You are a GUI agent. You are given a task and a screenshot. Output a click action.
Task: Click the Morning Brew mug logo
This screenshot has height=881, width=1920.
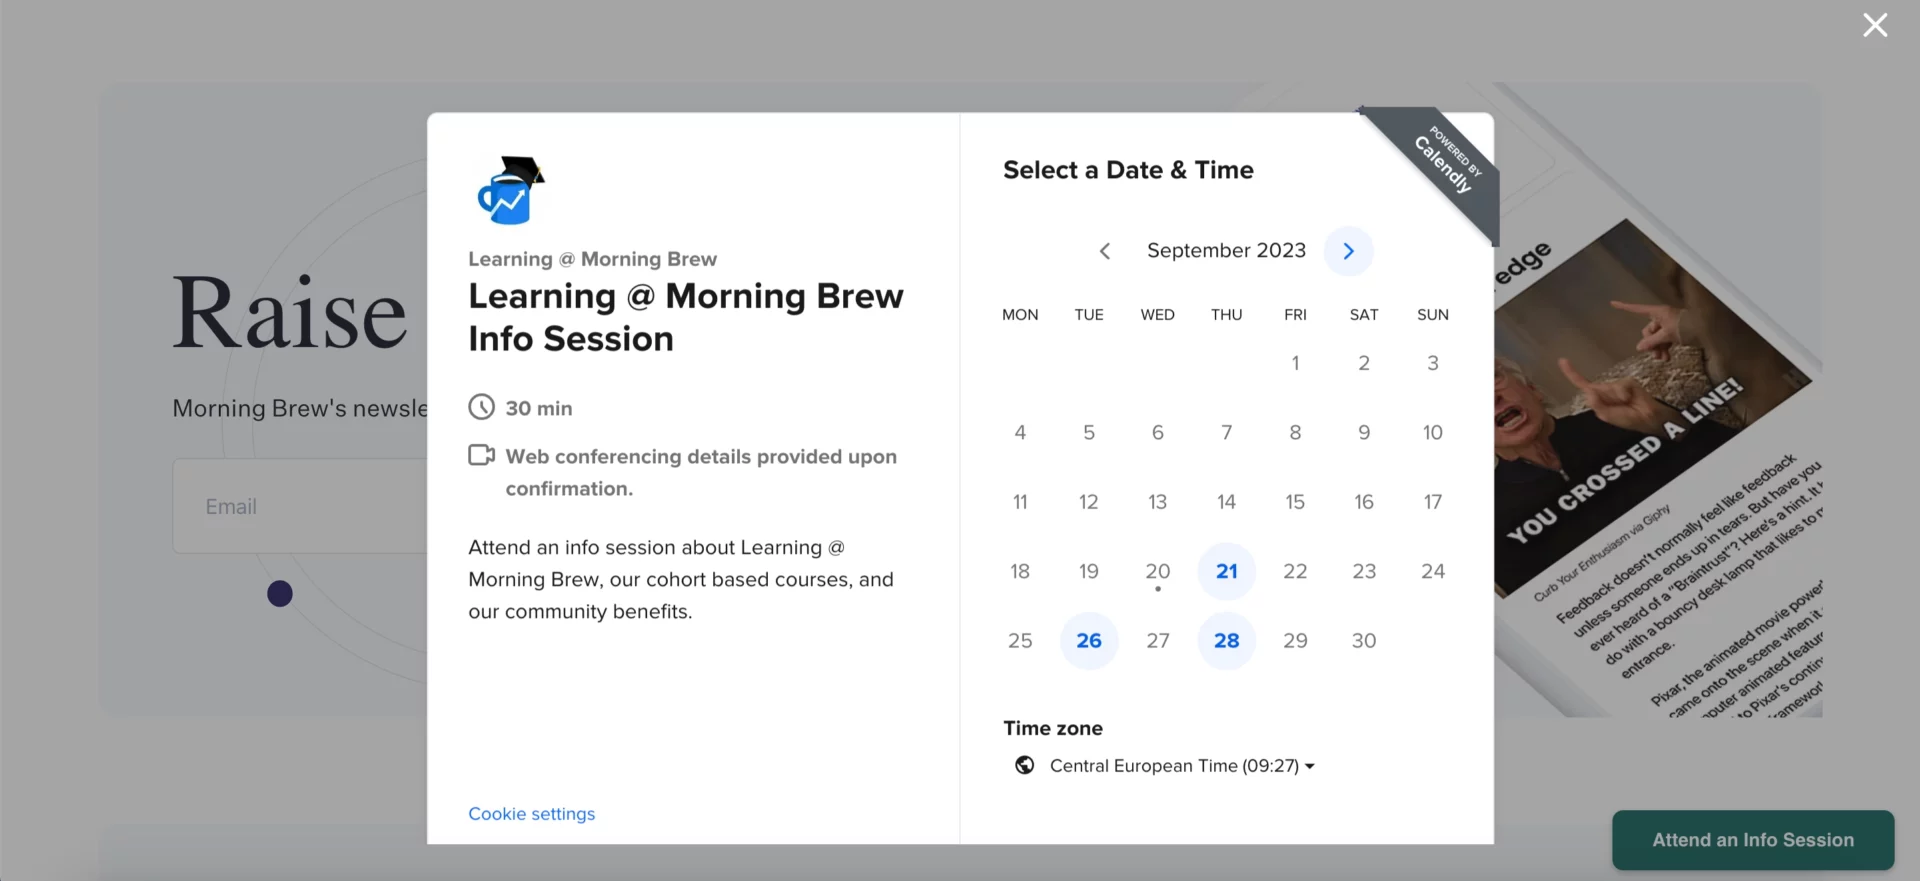click(510, 190)
